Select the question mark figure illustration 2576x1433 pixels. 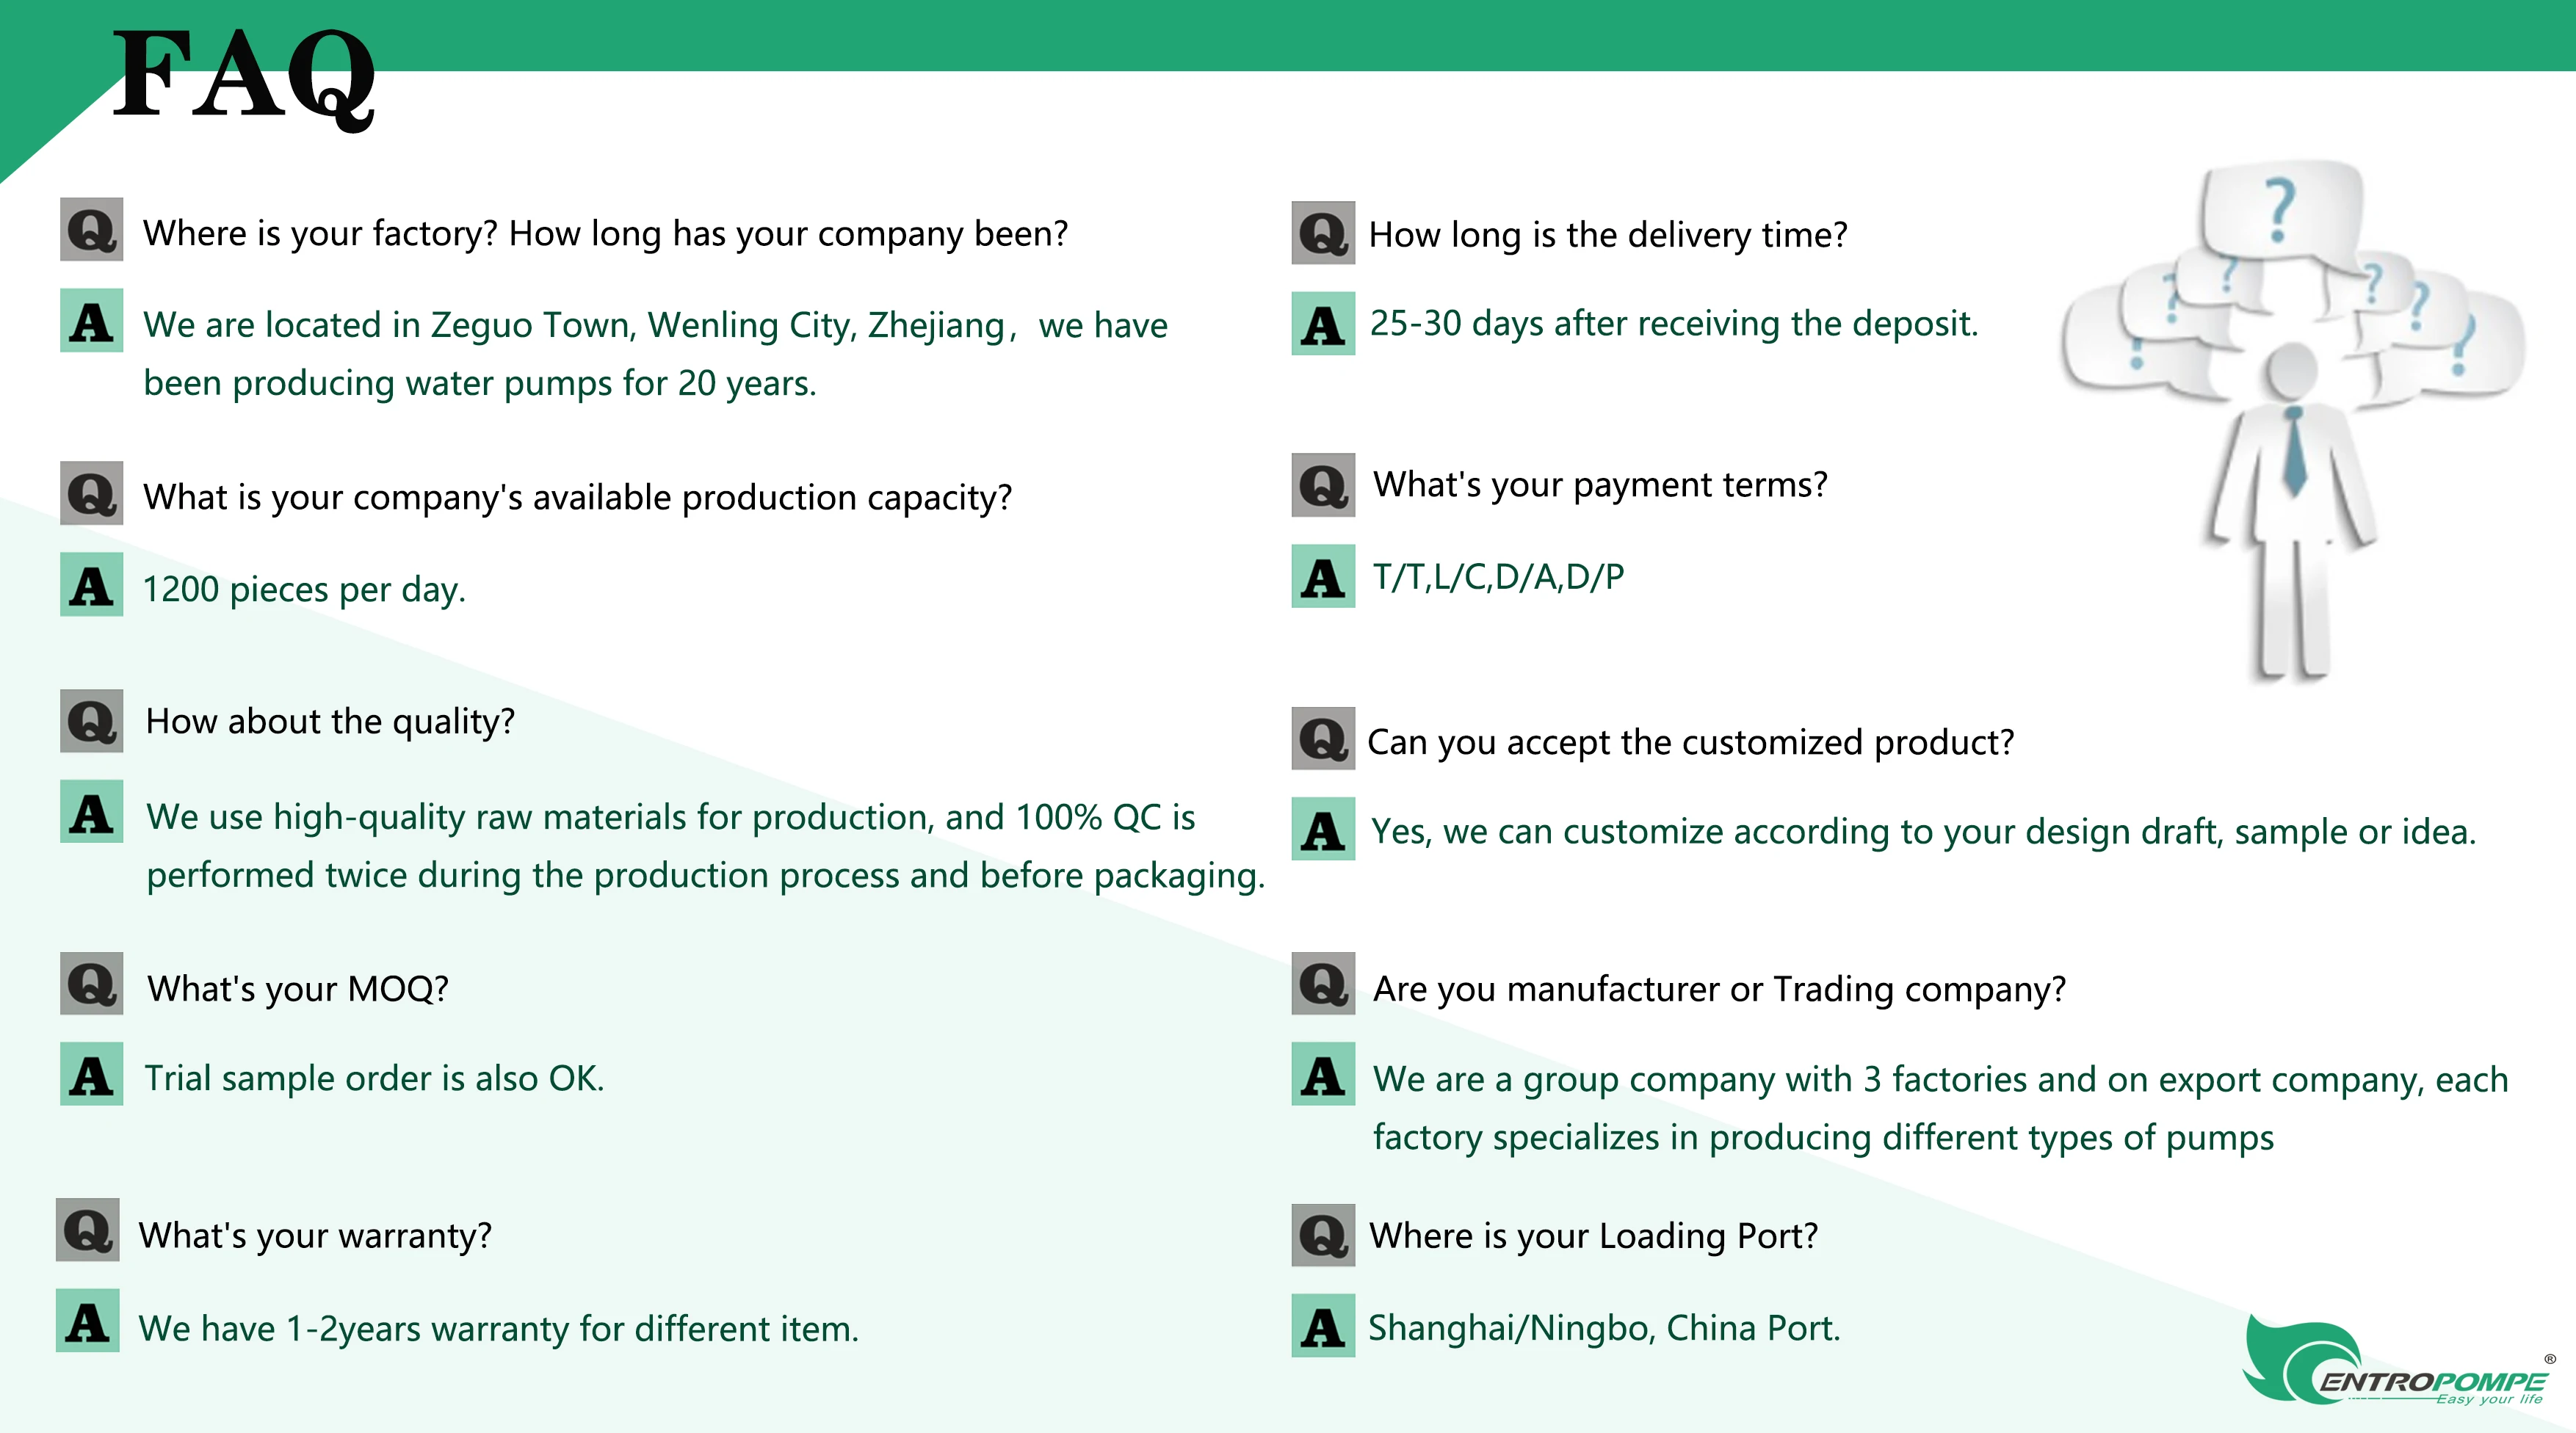2293,420
